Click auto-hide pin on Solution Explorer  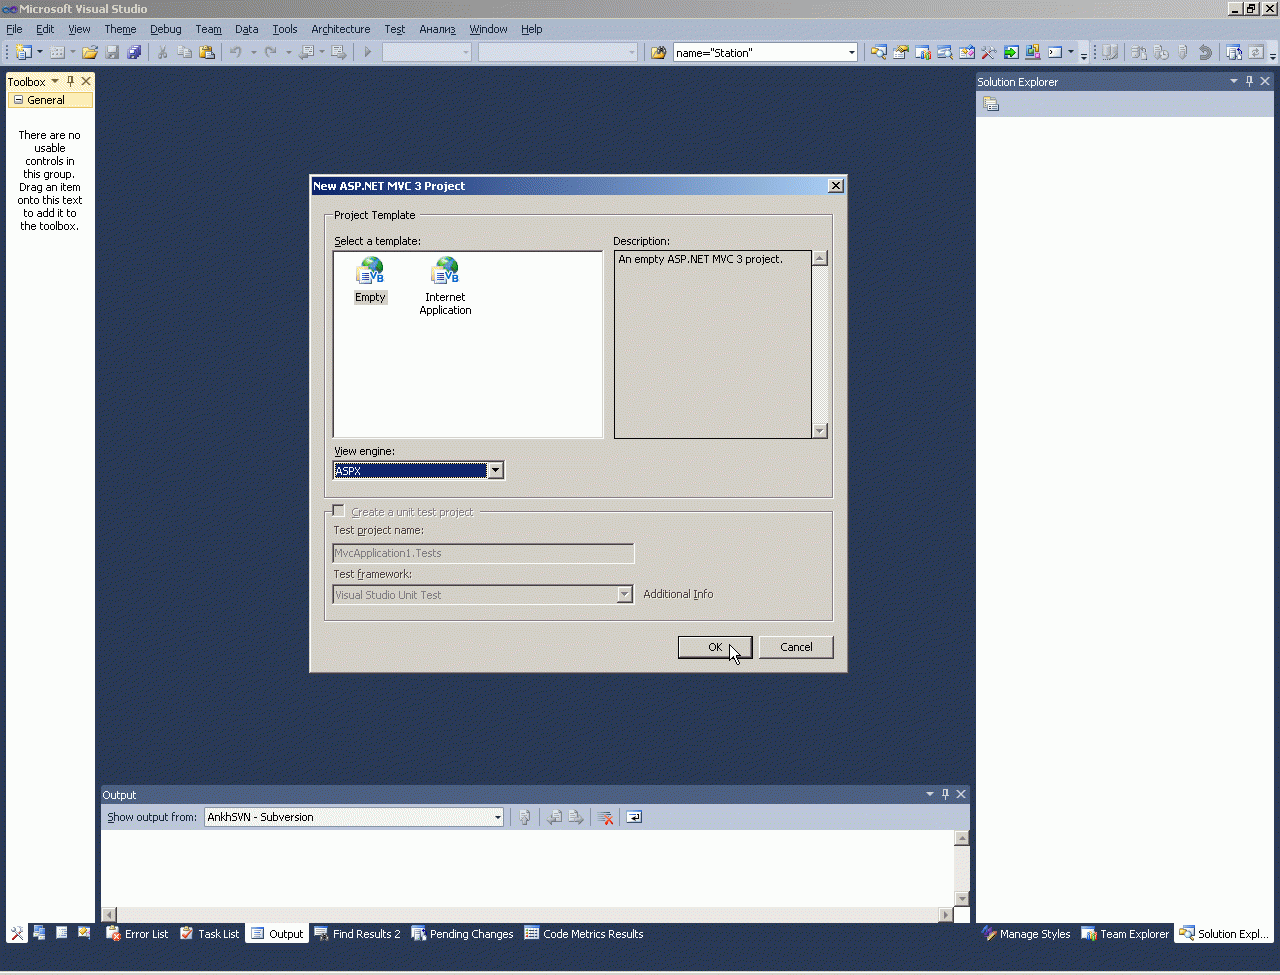click(x=1249, y=81)
